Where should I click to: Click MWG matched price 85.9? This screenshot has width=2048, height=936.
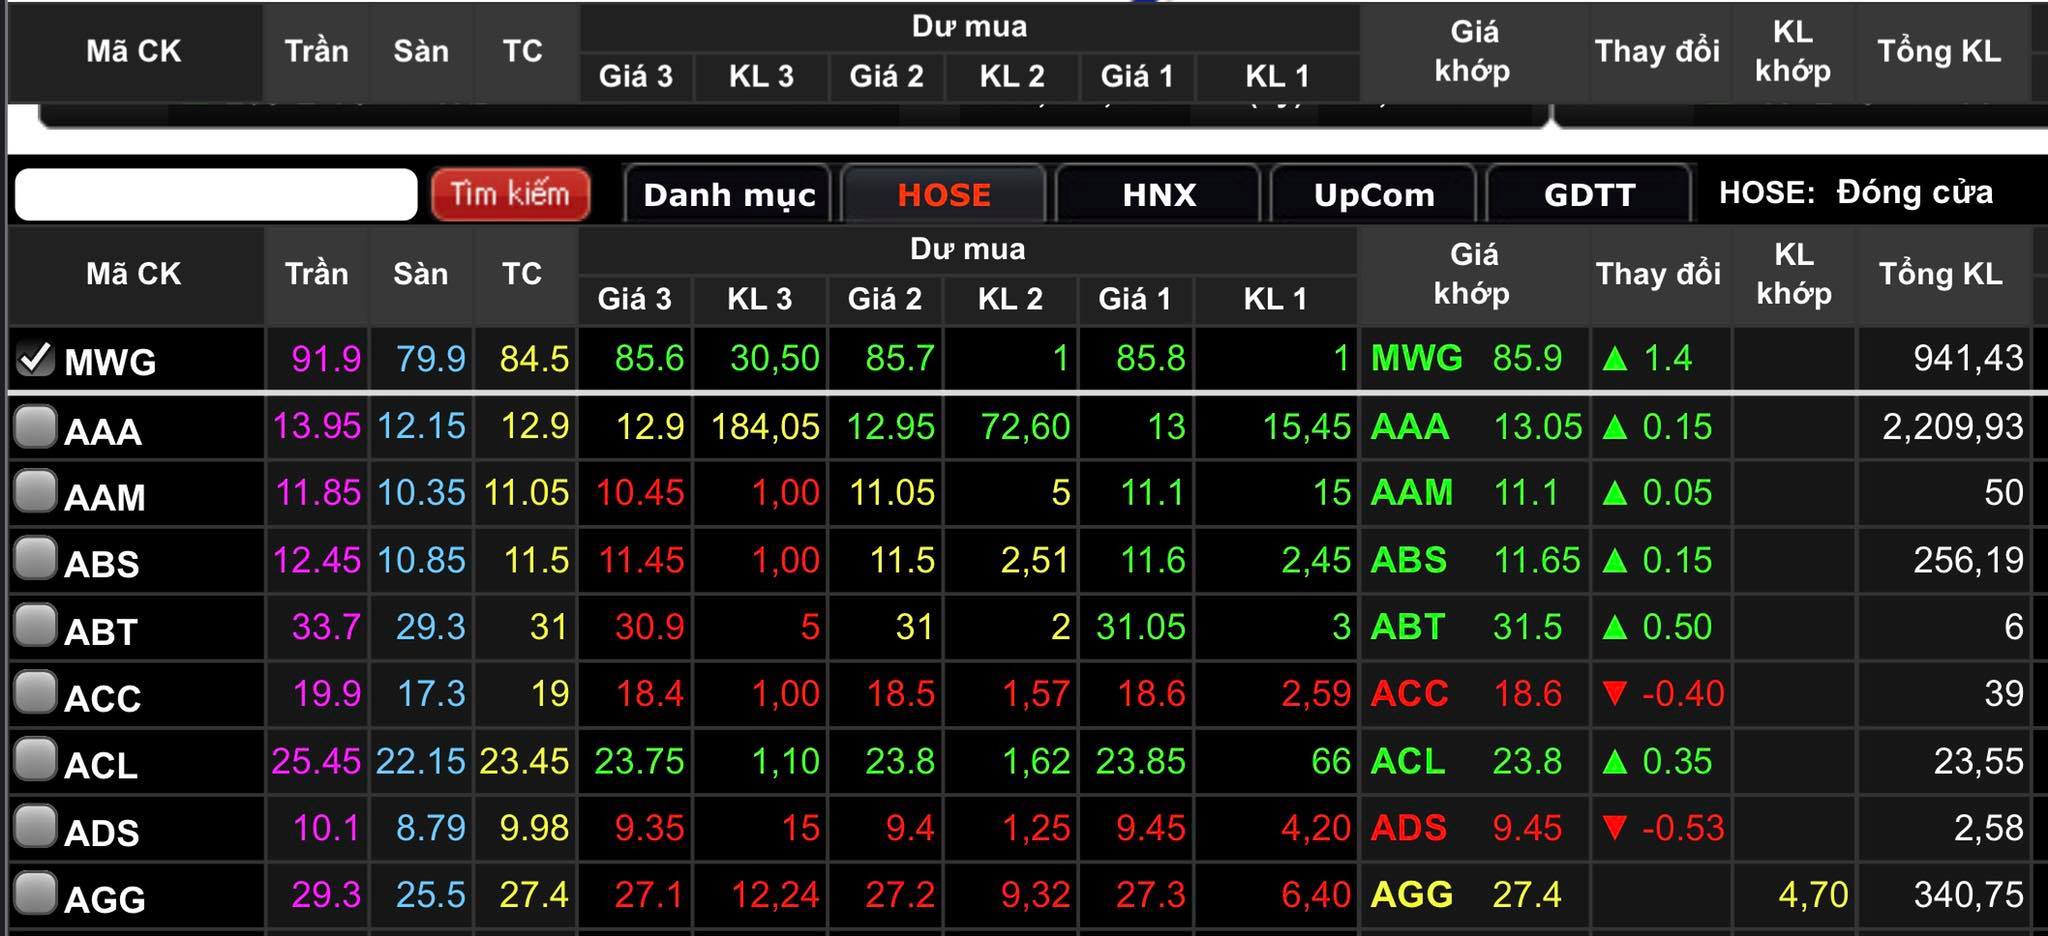pyautogui.click(x=1527, y=358)
